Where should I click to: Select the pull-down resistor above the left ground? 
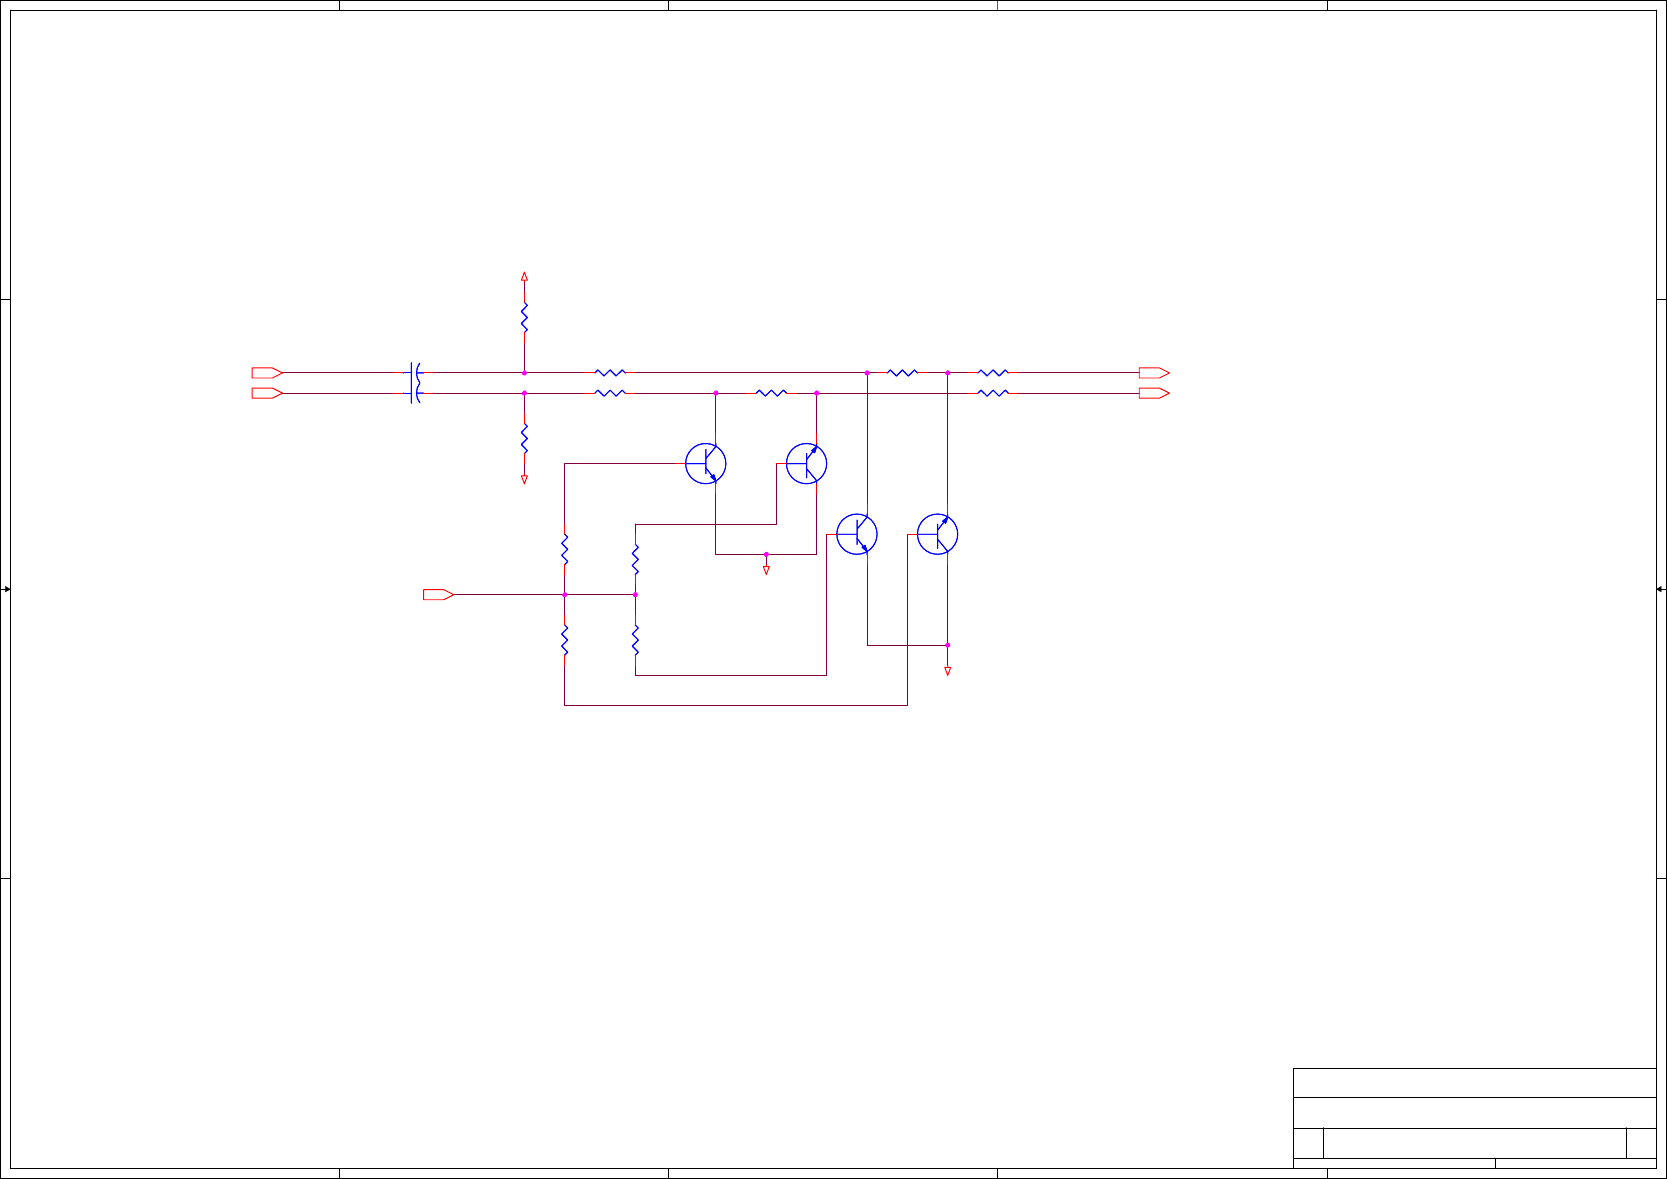[x=524, y=438]
